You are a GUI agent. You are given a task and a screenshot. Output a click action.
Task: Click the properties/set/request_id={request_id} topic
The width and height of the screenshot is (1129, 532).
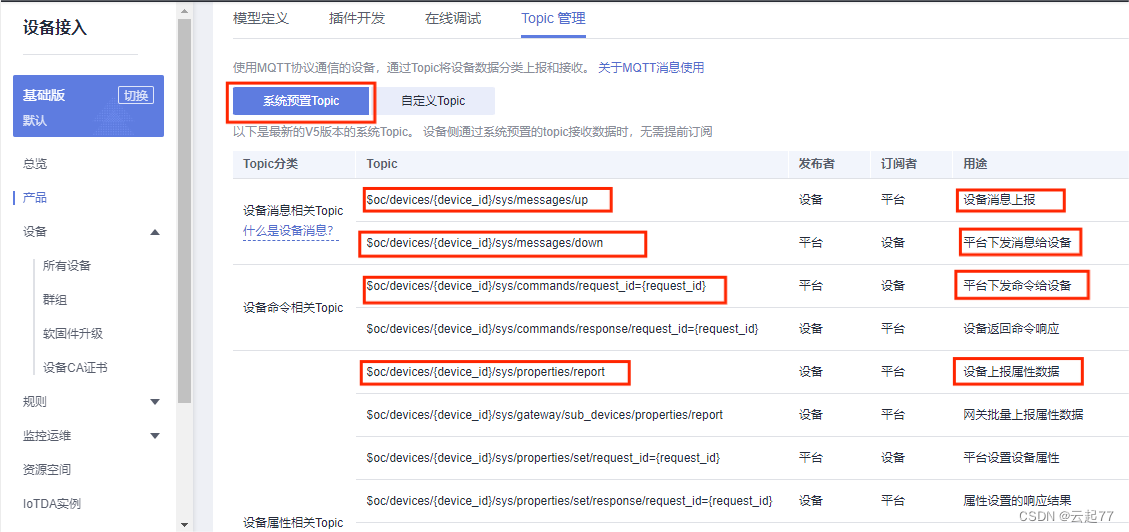tap(544, 458)
